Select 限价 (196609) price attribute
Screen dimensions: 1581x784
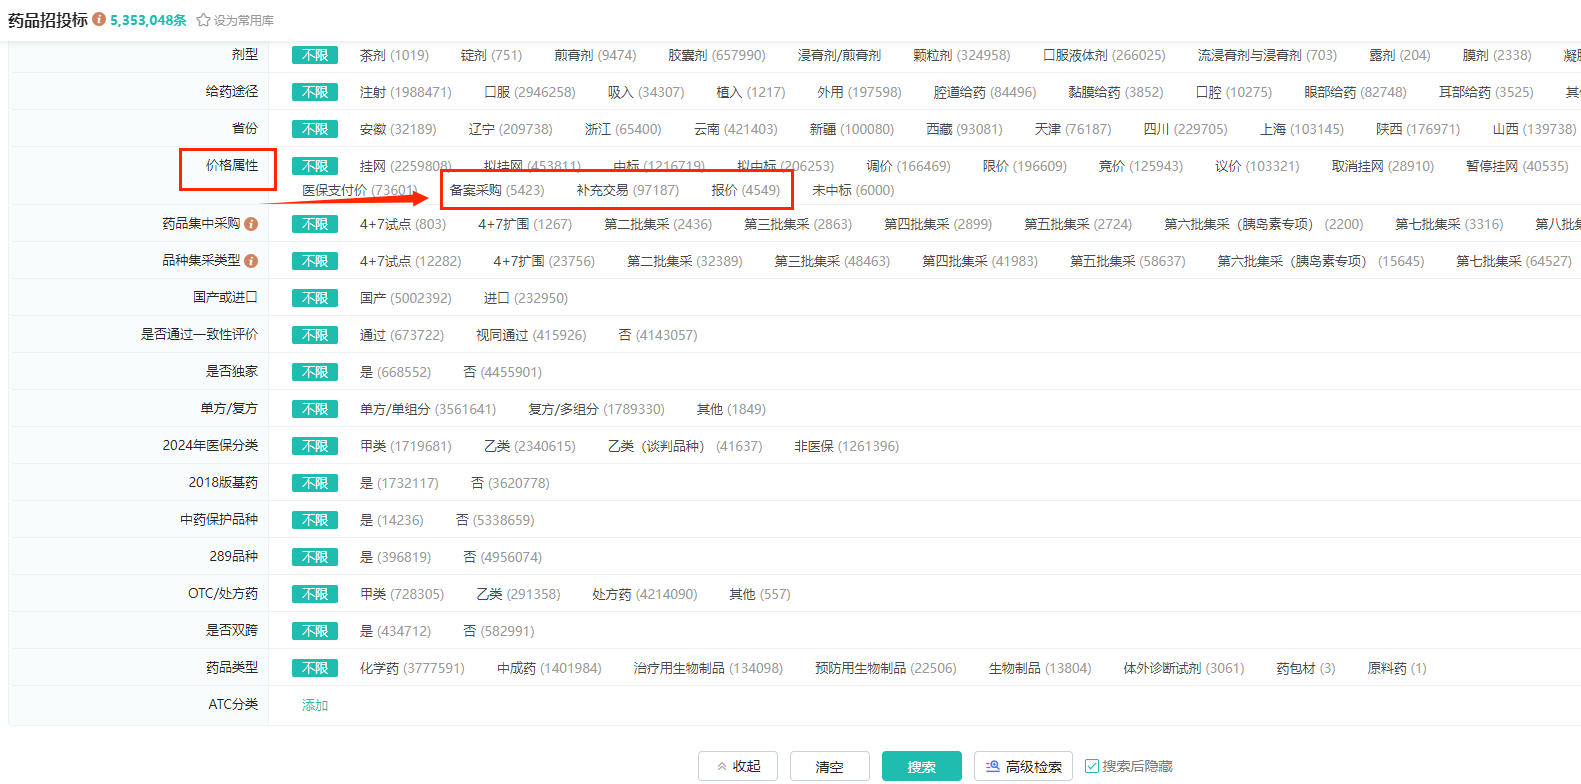(1025, 166)
